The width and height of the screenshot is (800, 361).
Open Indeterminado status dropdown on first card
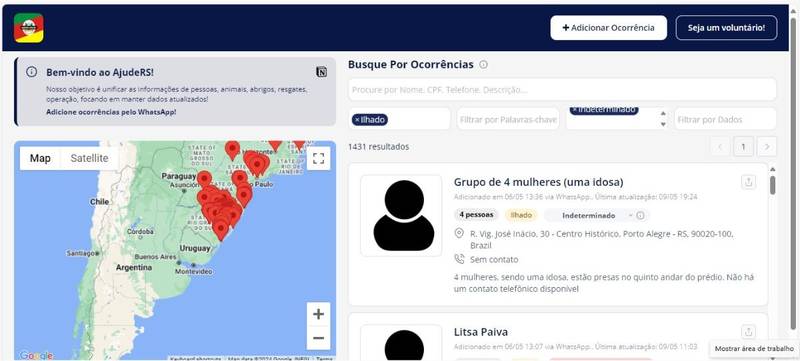589,215
